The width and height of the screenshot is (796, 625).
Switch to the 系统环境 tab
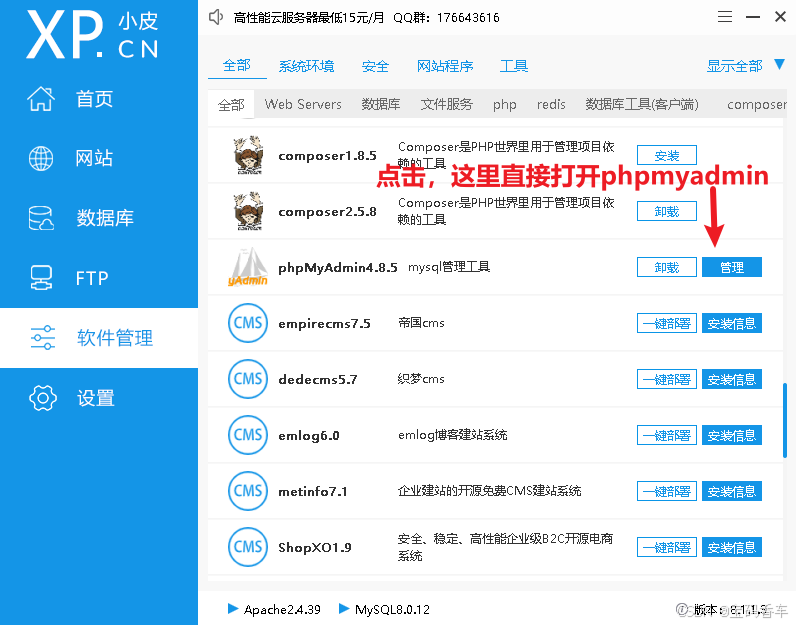coord(307,67)
